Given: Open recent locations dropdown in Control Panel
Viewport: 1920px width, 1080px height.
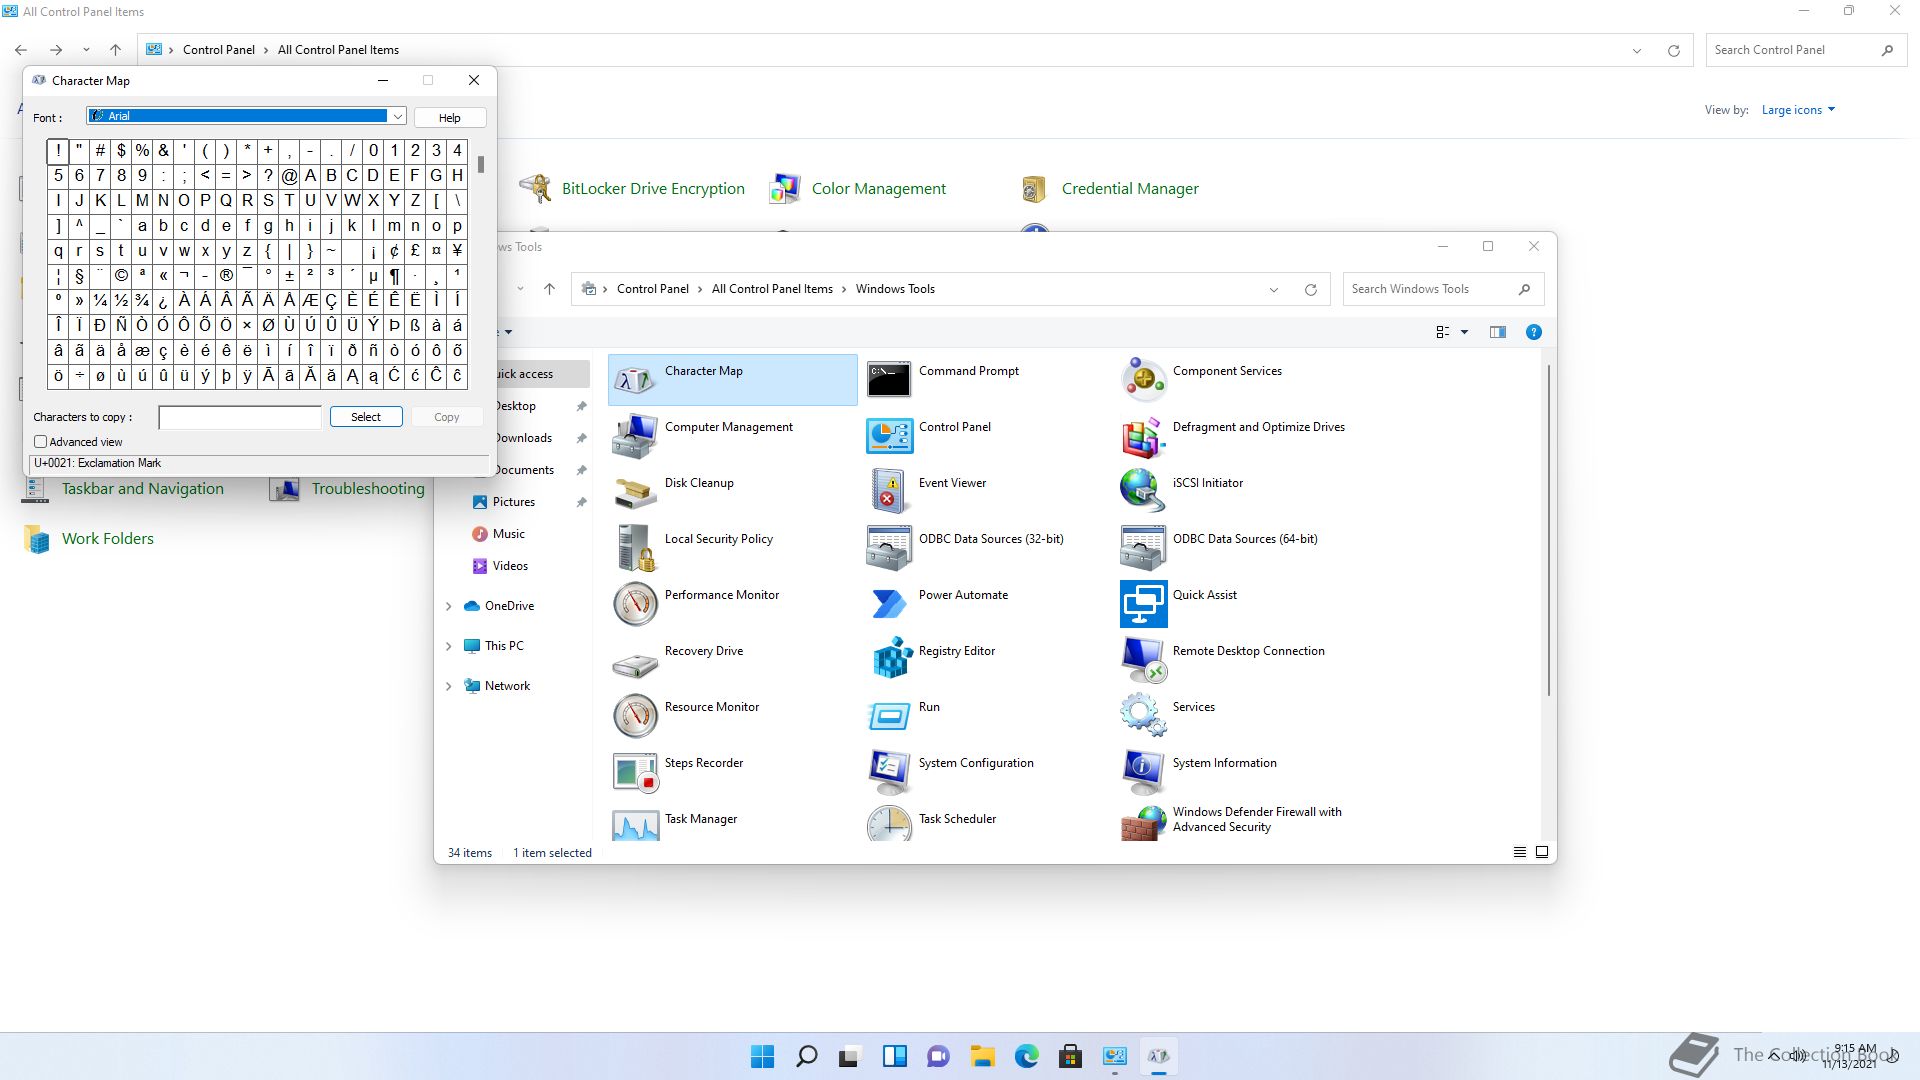Looking at the screenshot, I should click(x=86, y=50).
